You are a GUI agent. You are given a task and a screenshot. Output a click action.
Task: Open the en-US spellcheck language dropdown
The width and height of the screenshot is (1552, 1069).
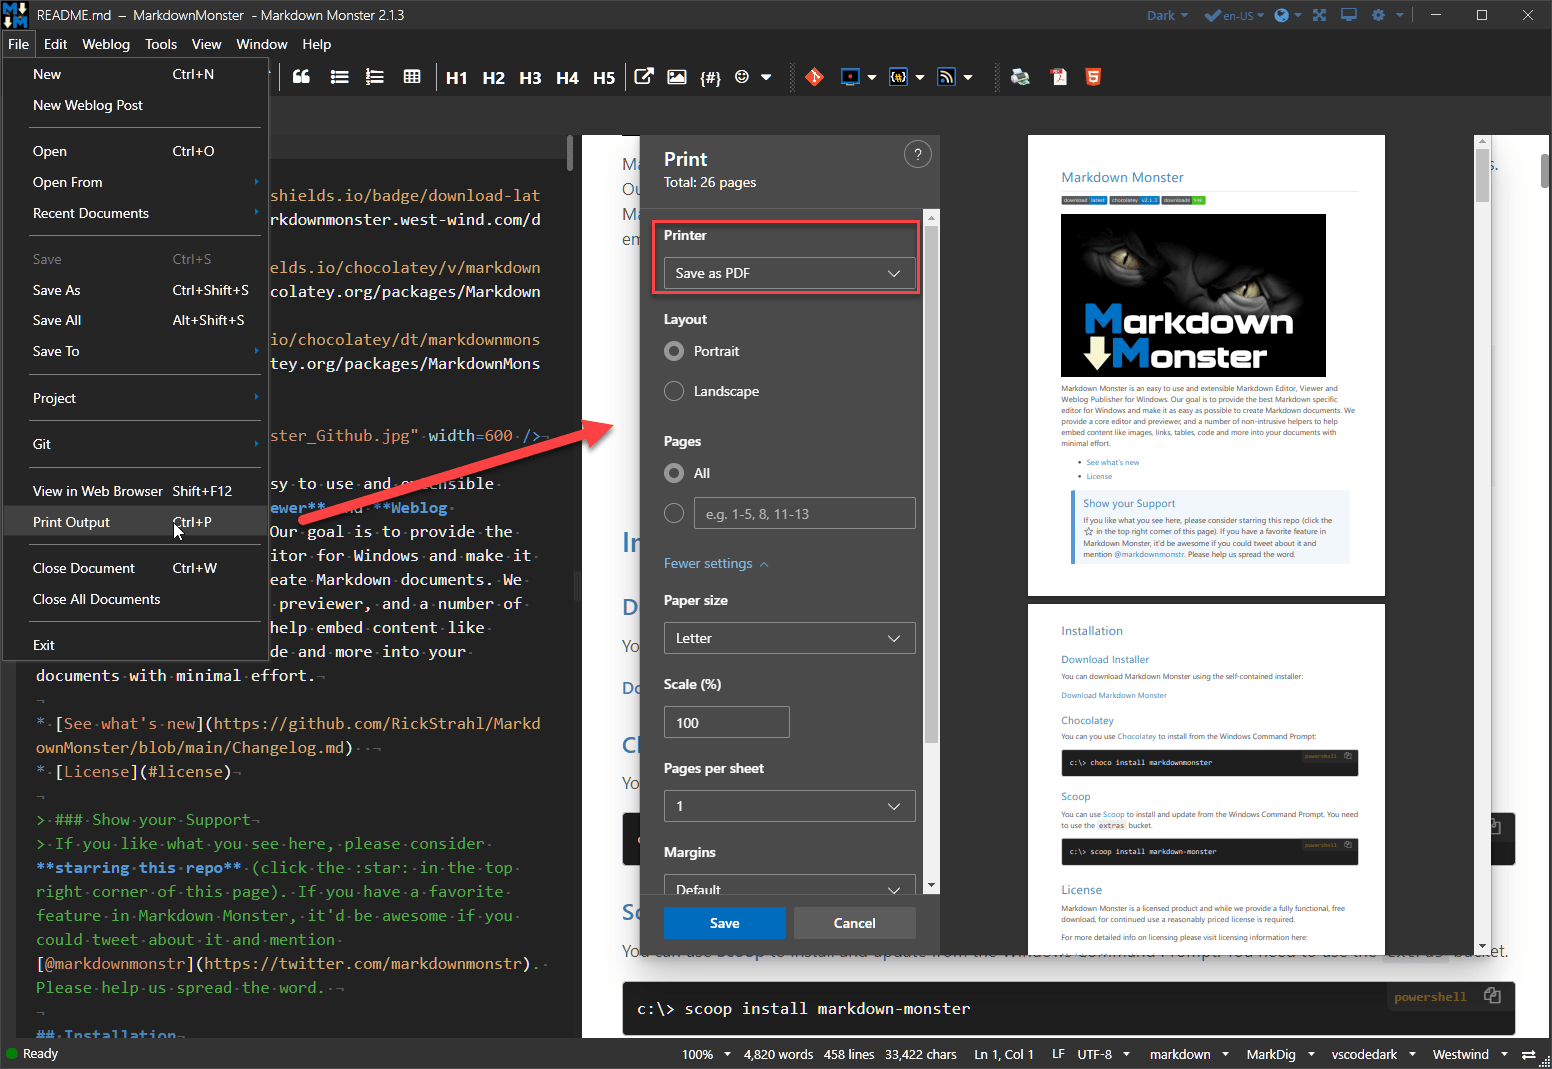tap(1234, 15)
